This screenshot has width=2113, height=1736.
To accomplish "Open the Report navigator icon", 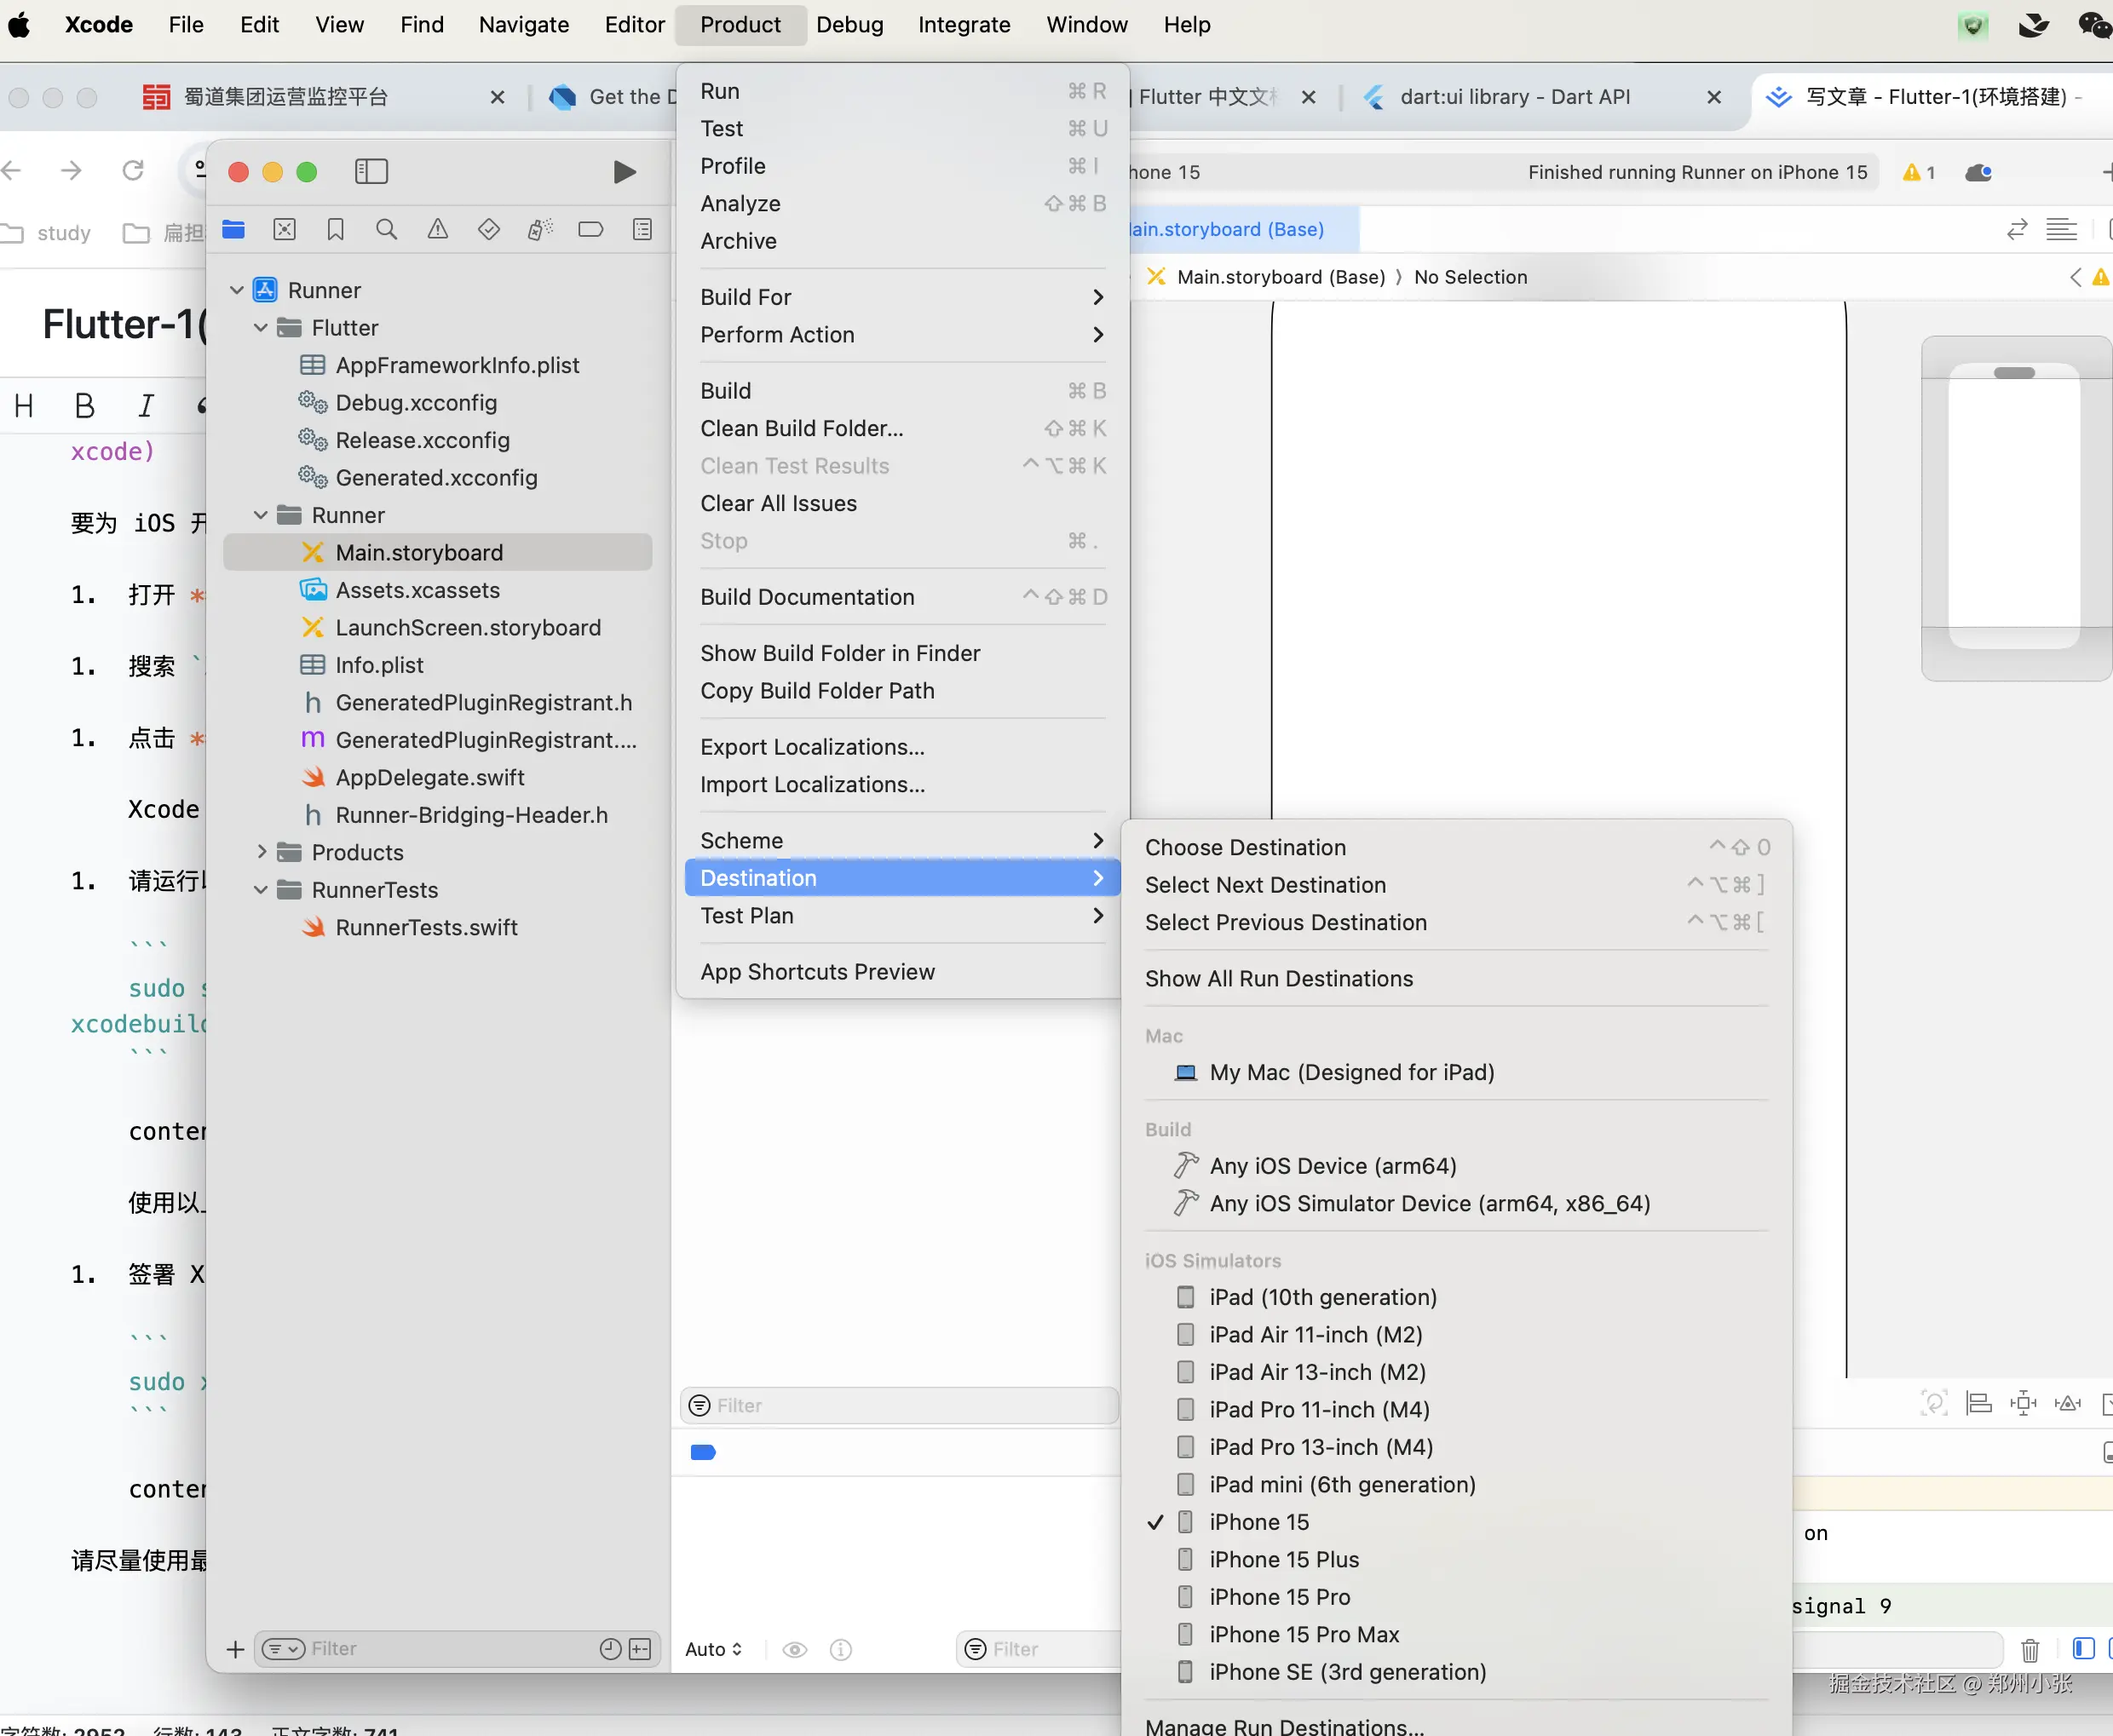I will pos(642,230).
